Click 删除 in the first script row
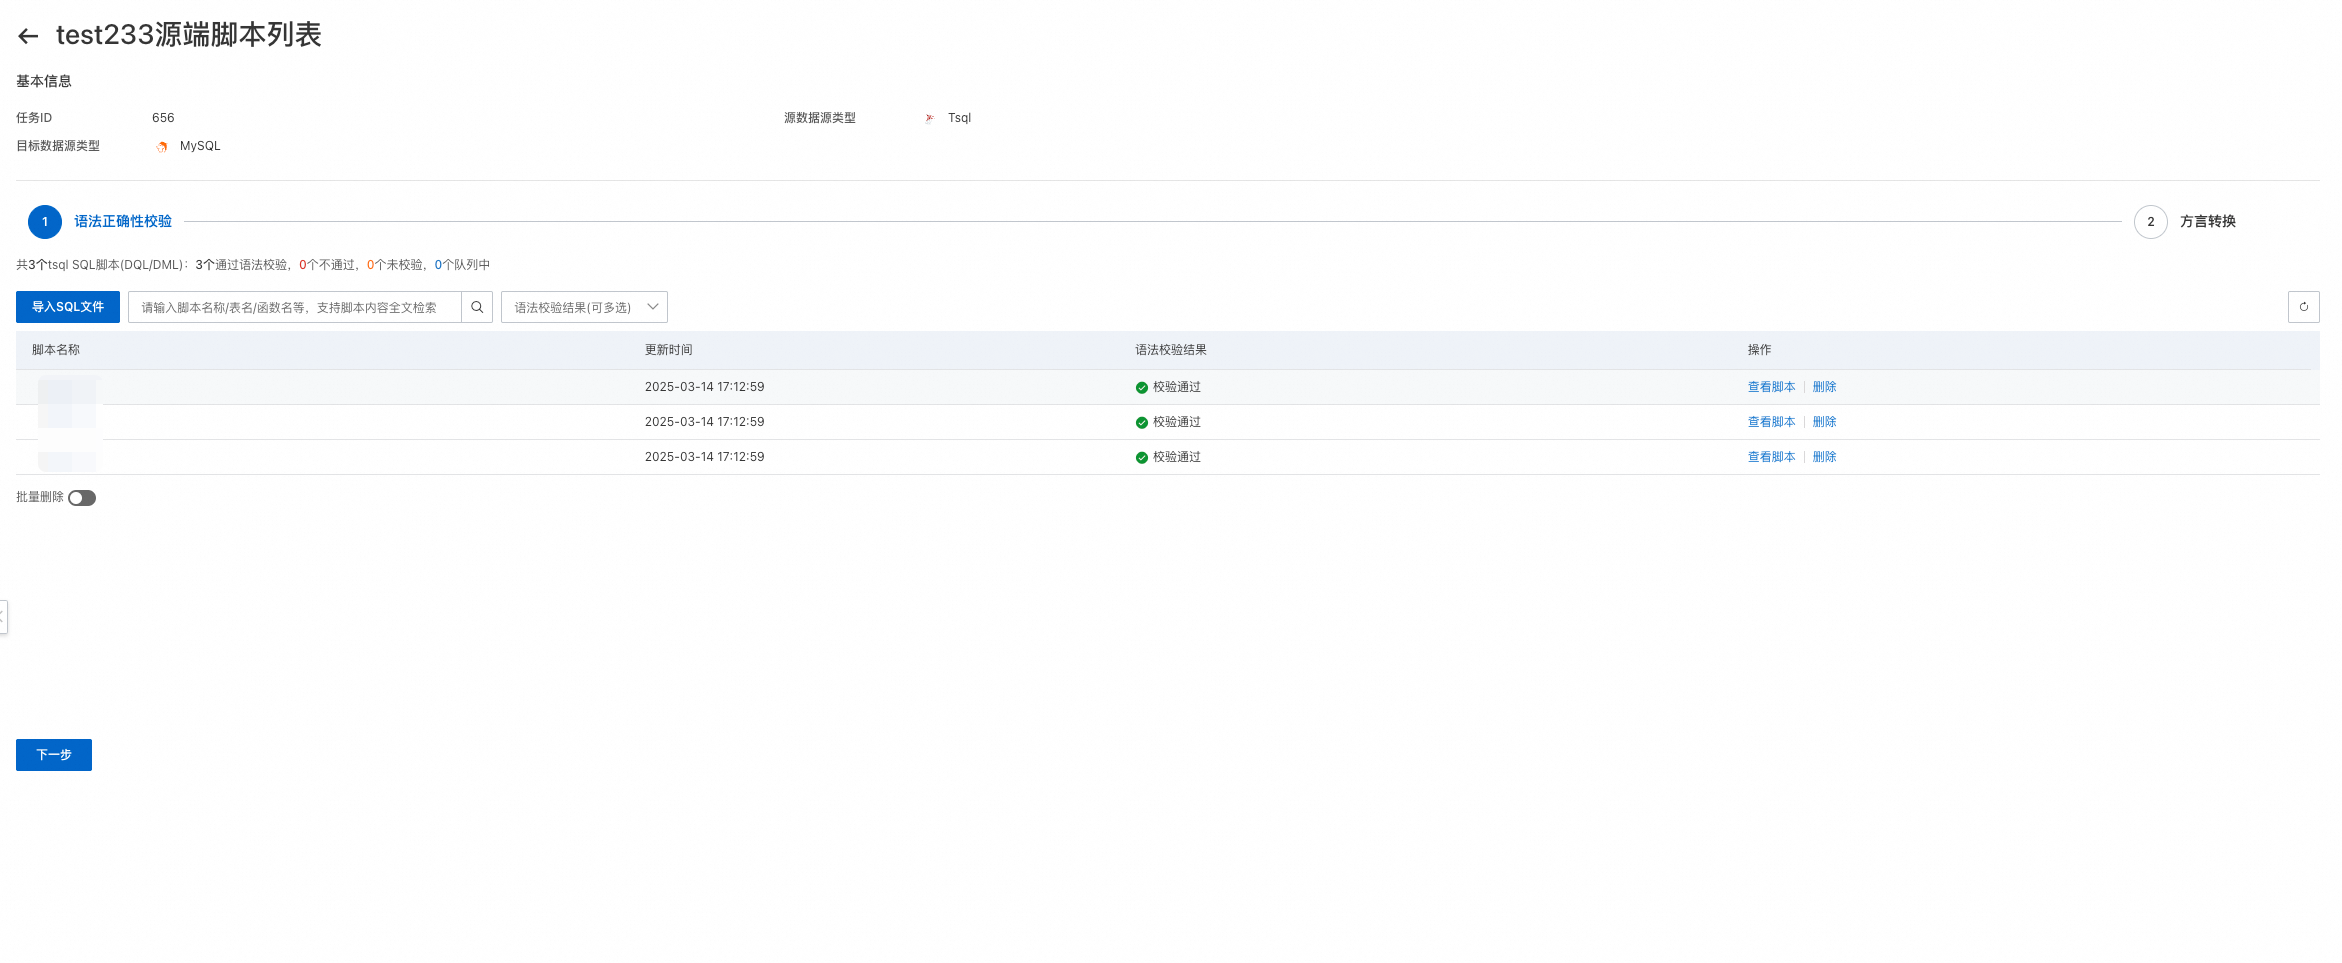The height and width of the screenshot is (963, 2342). click(x=1825, y=387)
